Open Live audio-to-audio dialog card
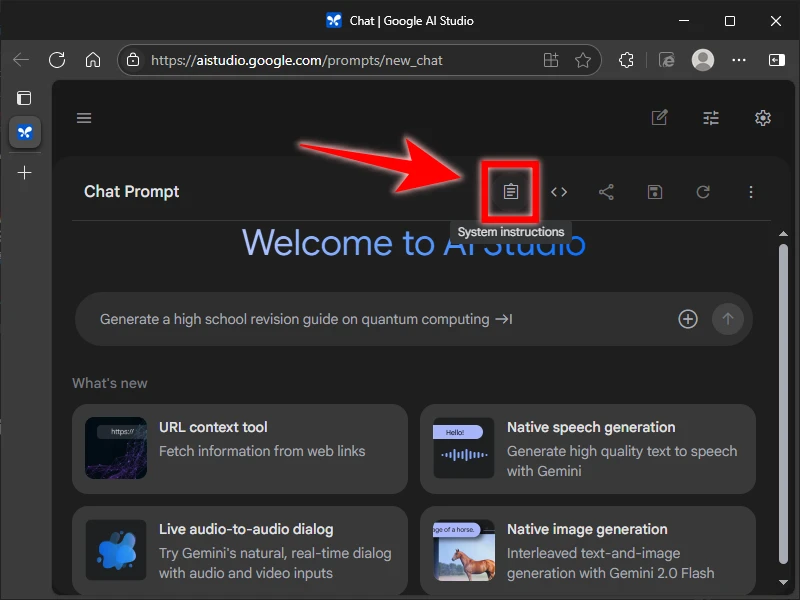Viewport: 800px width, 600px height. [x=240, y=550]
